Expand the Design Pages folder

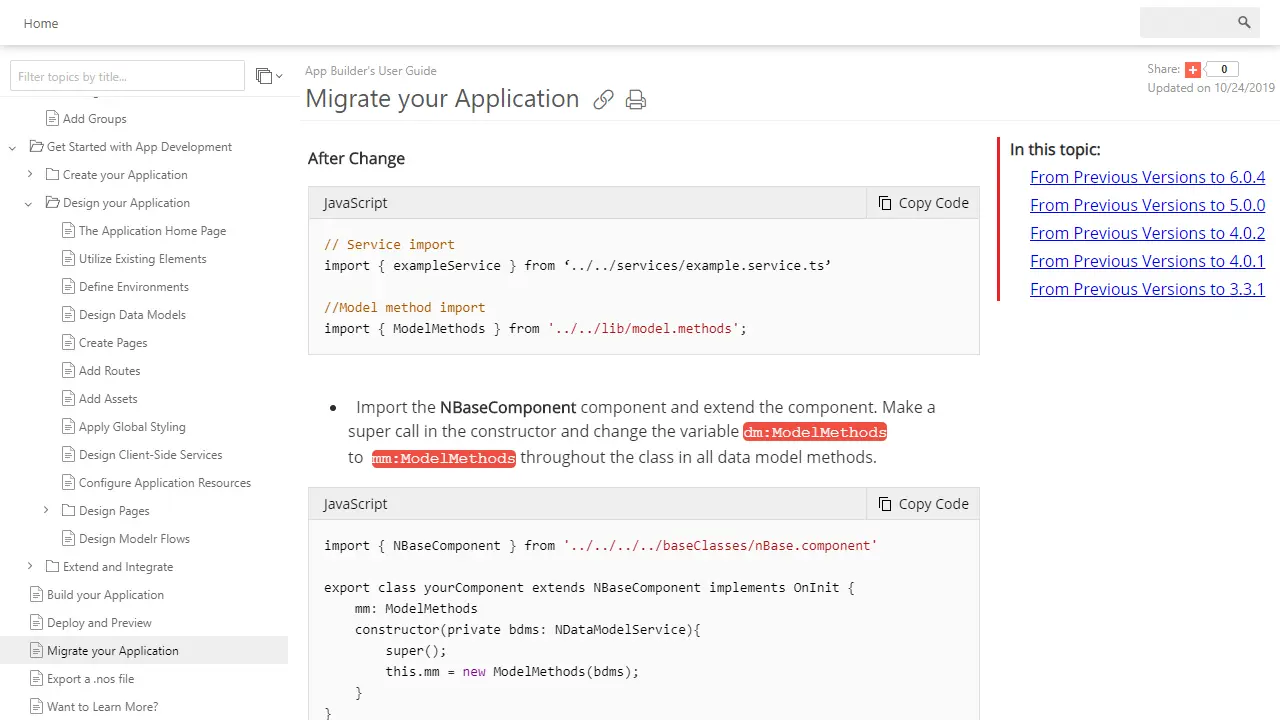point(46,511)
